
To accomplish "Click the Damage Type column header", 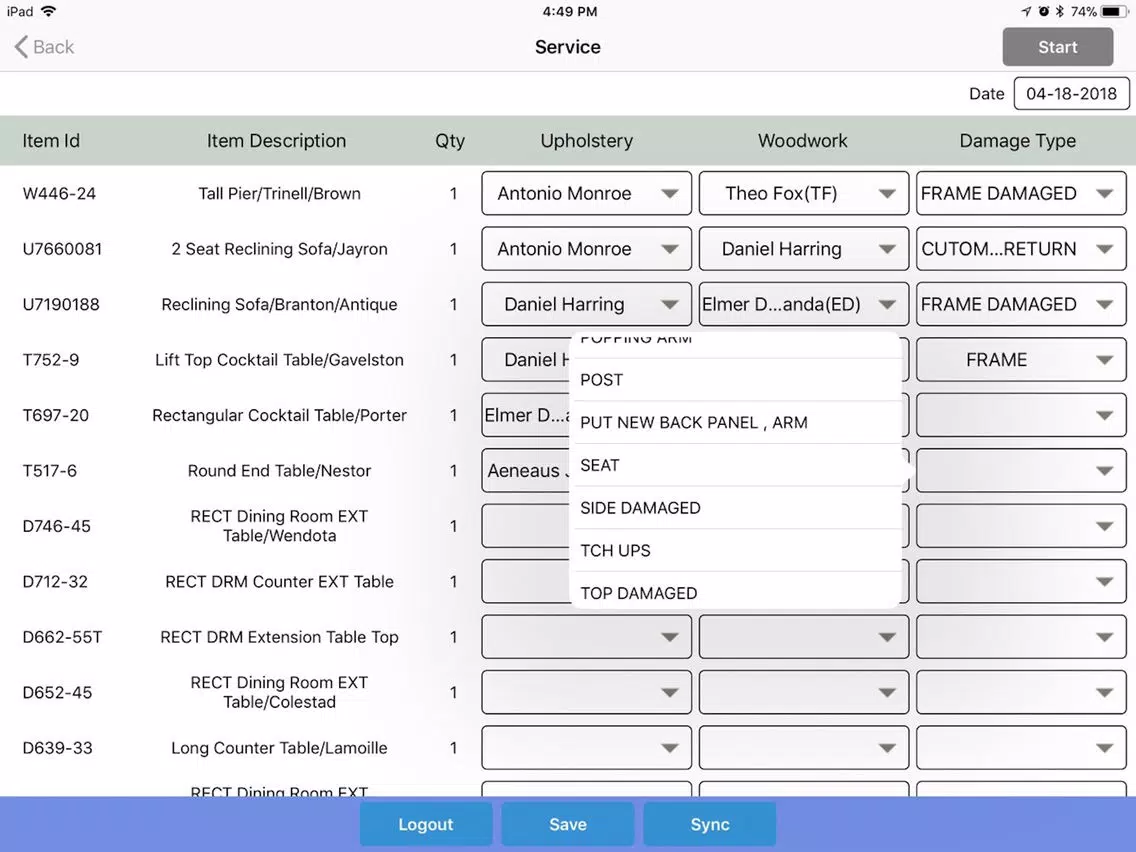I will [1018, 141].
